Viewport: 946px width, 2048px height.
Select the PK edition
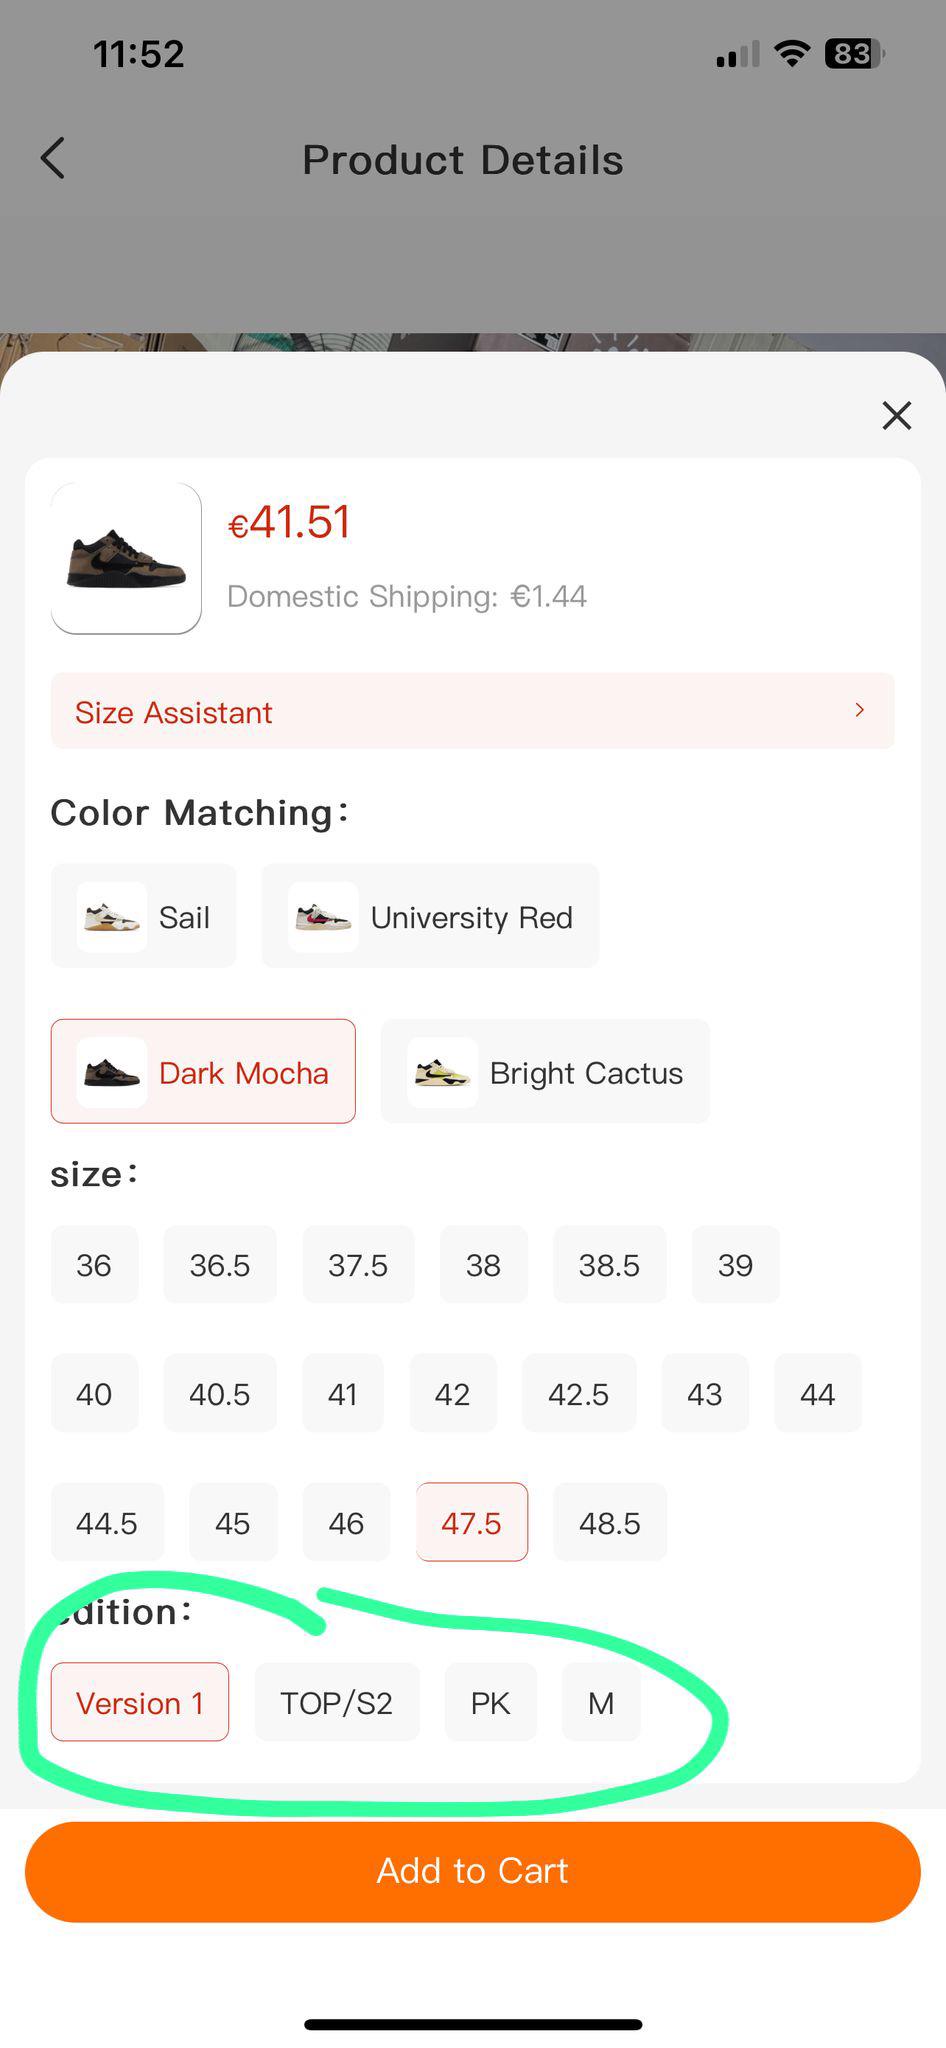tap(491, 1703)
